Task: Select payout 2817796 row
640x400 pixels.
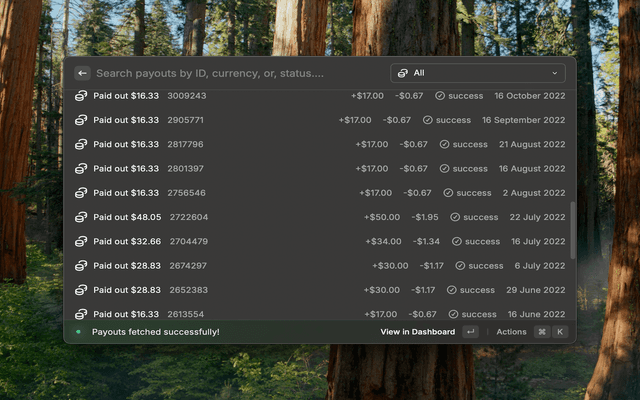Action: [x=320, y=144]
